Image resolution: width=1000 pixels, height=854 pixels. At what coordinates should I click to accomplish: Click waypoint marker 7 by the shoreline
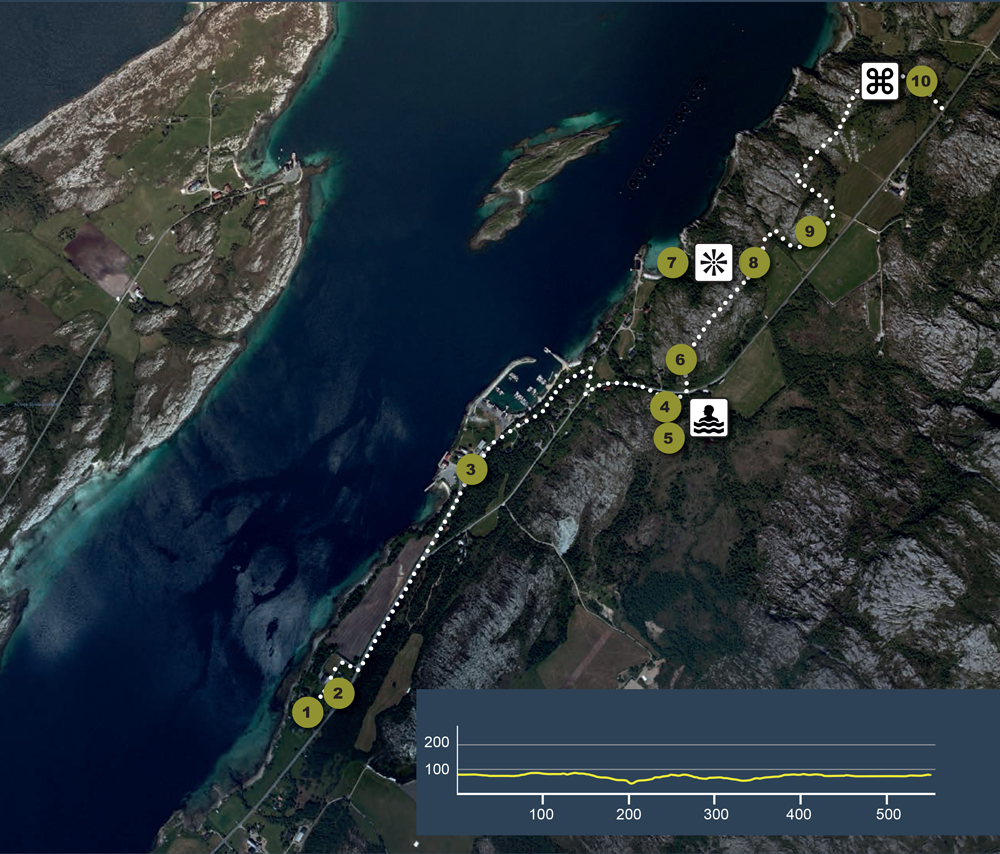[x=672, y=262]
